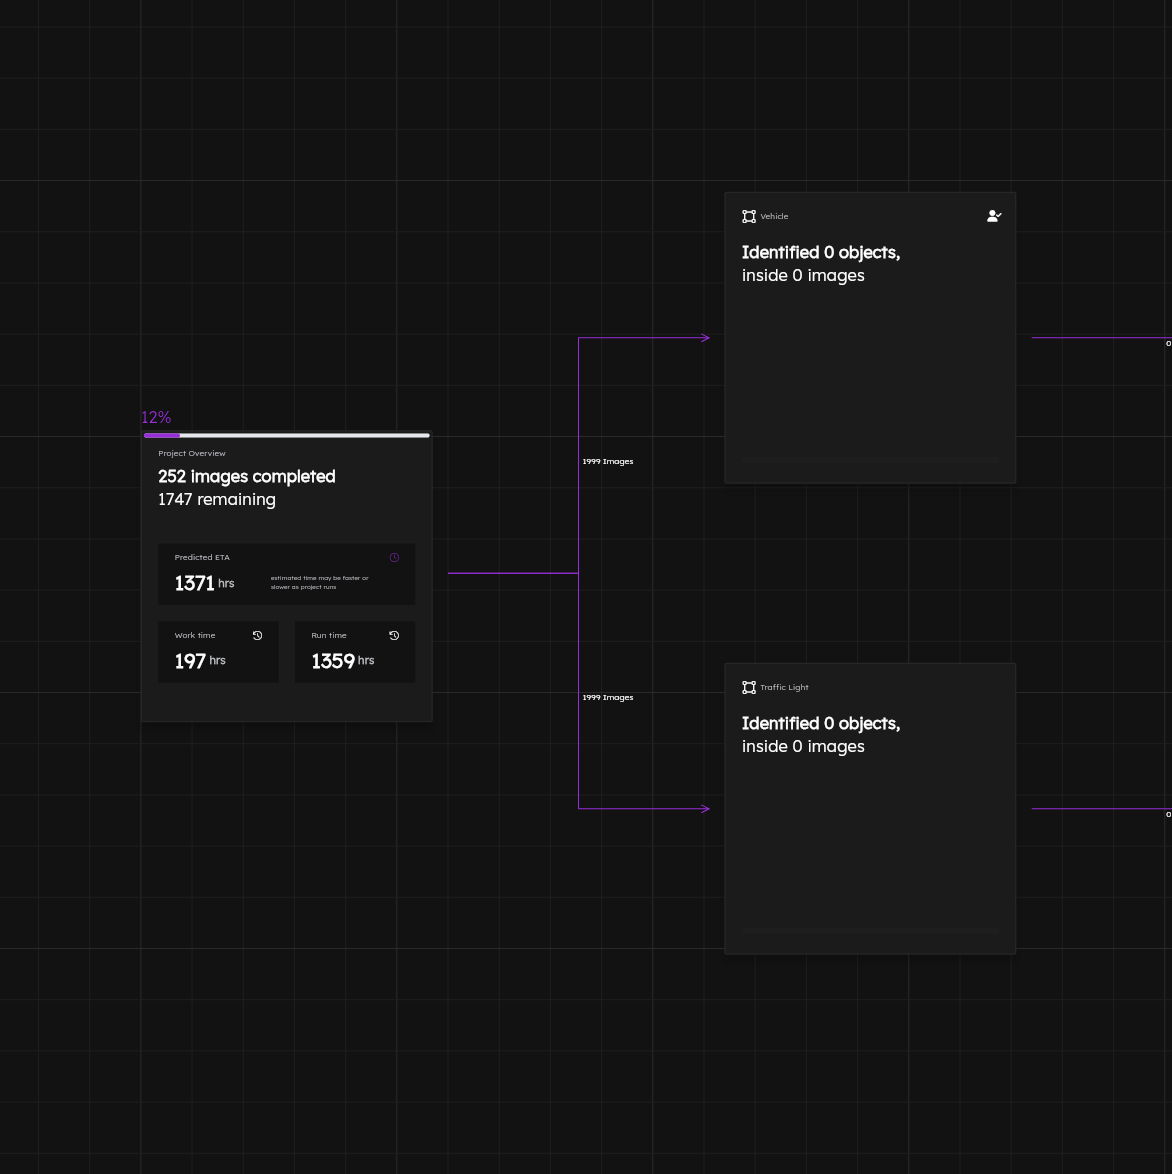Click the user-check icon on the Vehicle card
Screen dimensions: 1172x1174
(993, 216)
